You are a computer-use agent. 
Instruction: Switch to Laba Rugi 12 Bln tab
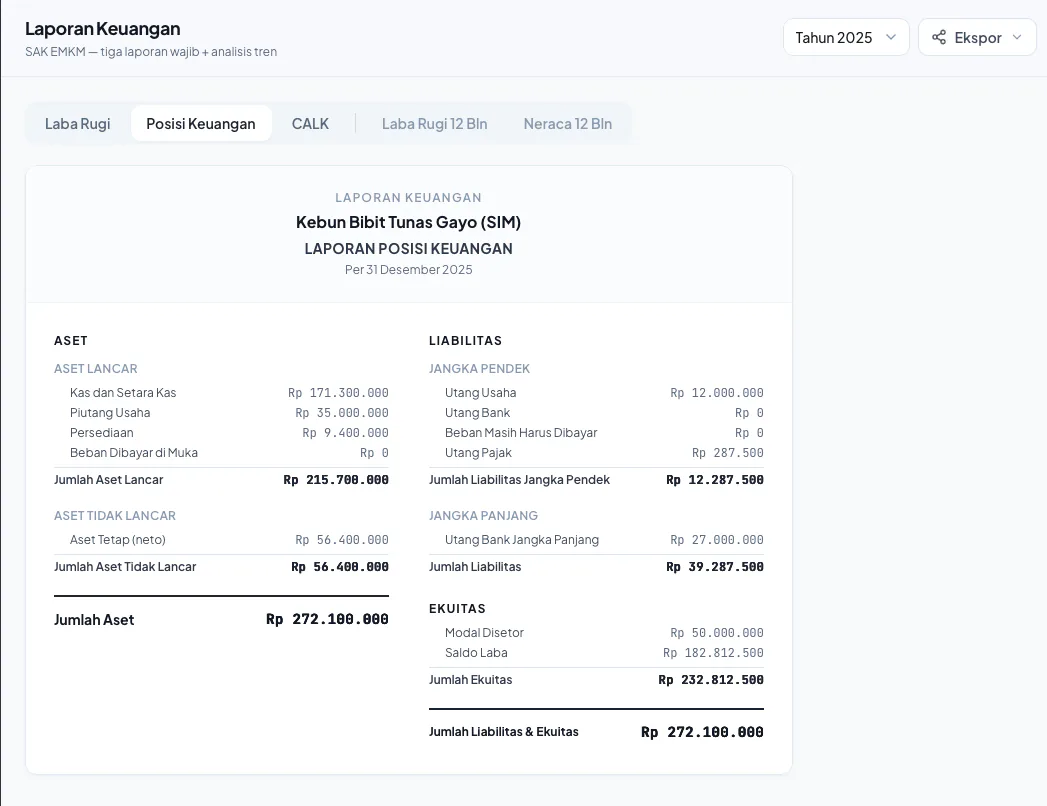point(435,124)
